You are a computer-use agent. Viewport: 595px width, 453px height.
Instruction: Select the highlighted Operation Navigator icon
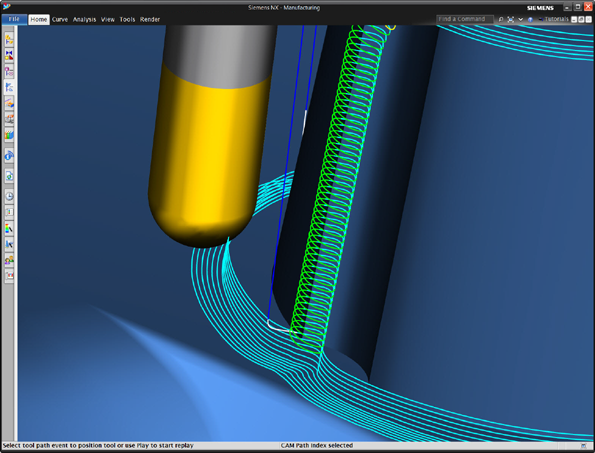[9, 87]
